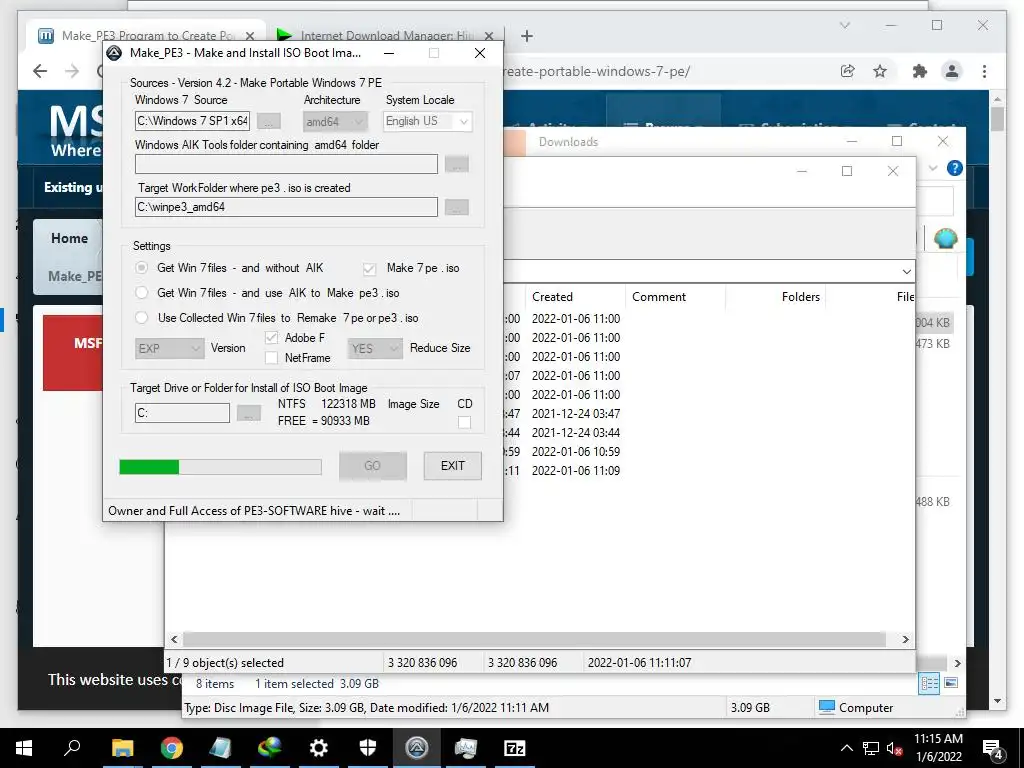Click Target WorkFolder input field
Viewport: 1024px width, 768px height.
pyautogui.click(x=286, y=207)
